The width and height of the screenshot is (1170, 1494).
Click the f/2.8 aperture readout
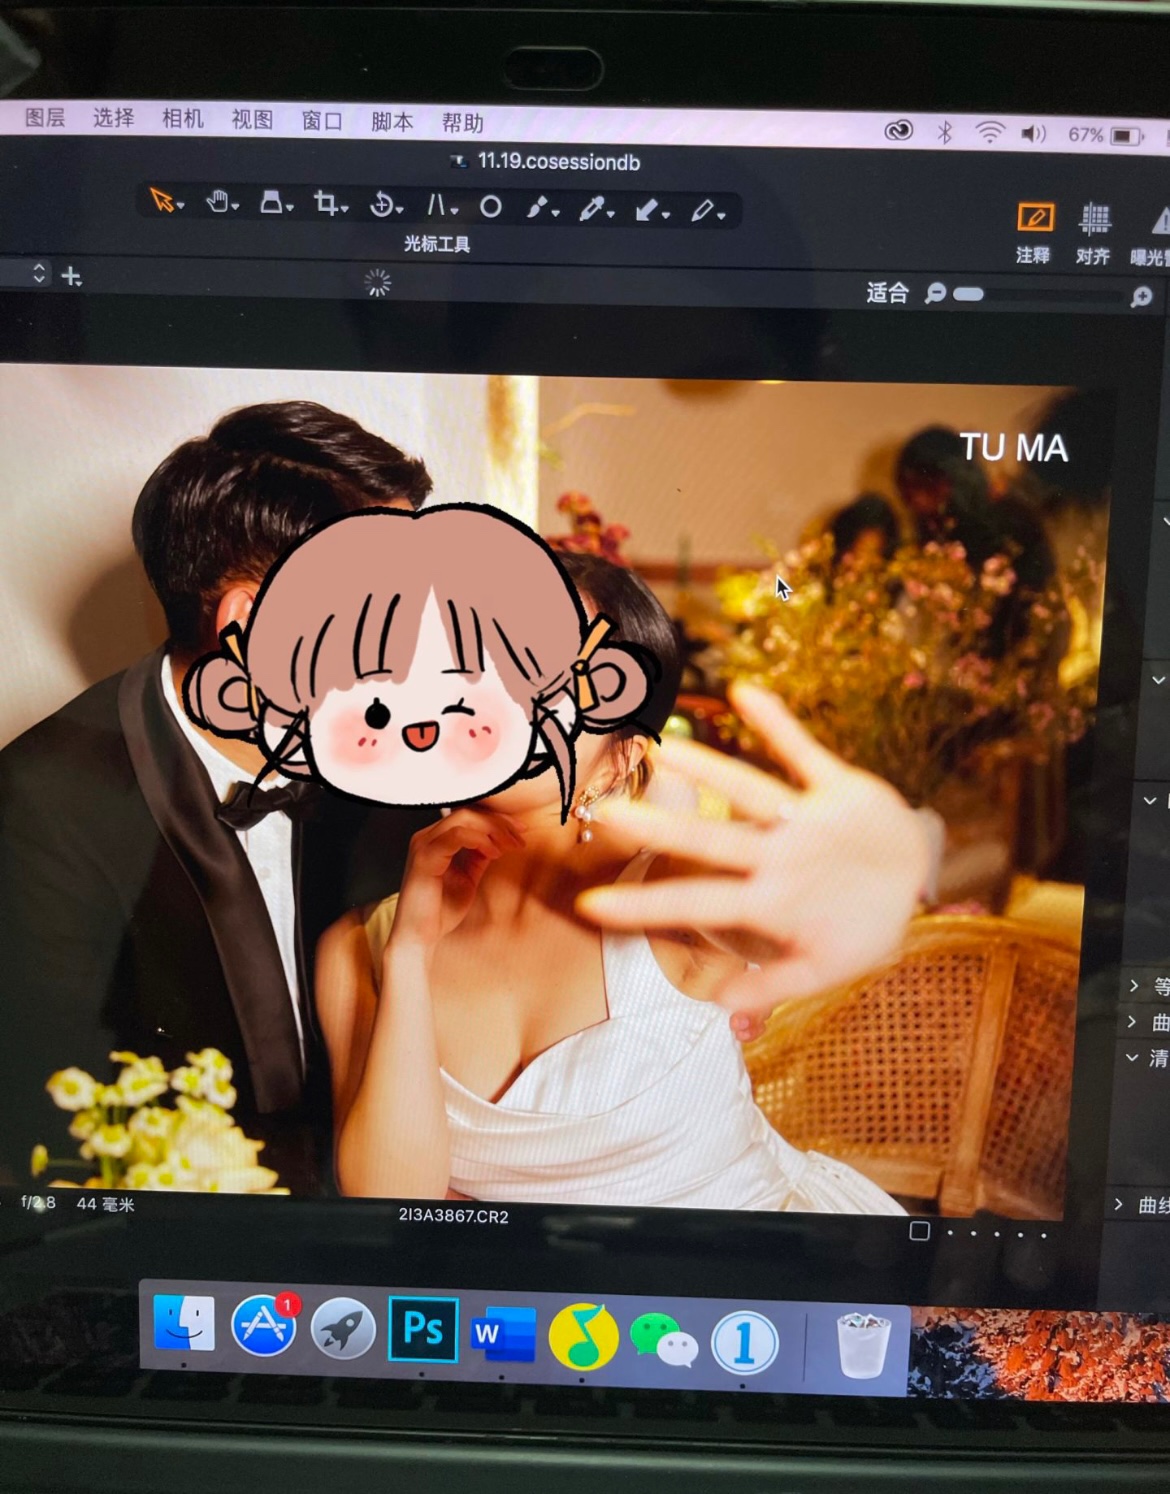click(x=38, y=1202)
